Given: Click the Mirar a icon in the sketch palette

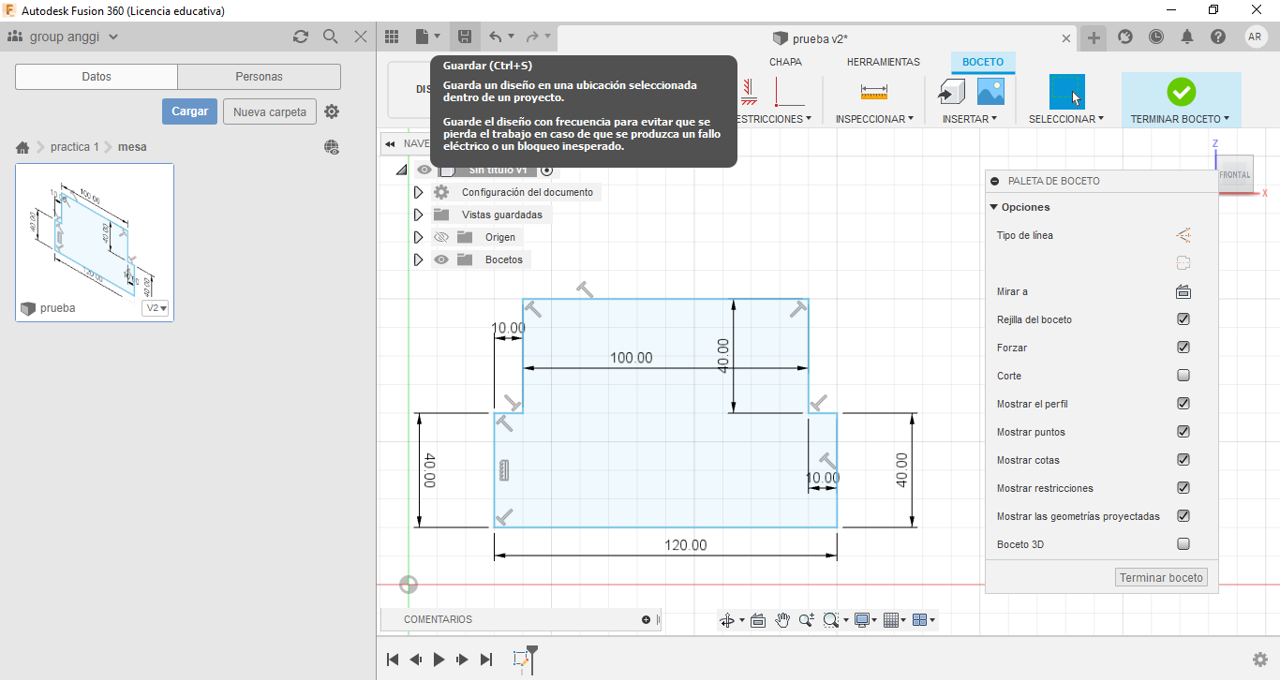Looking at the screenshot, I should coord(1183,292).
